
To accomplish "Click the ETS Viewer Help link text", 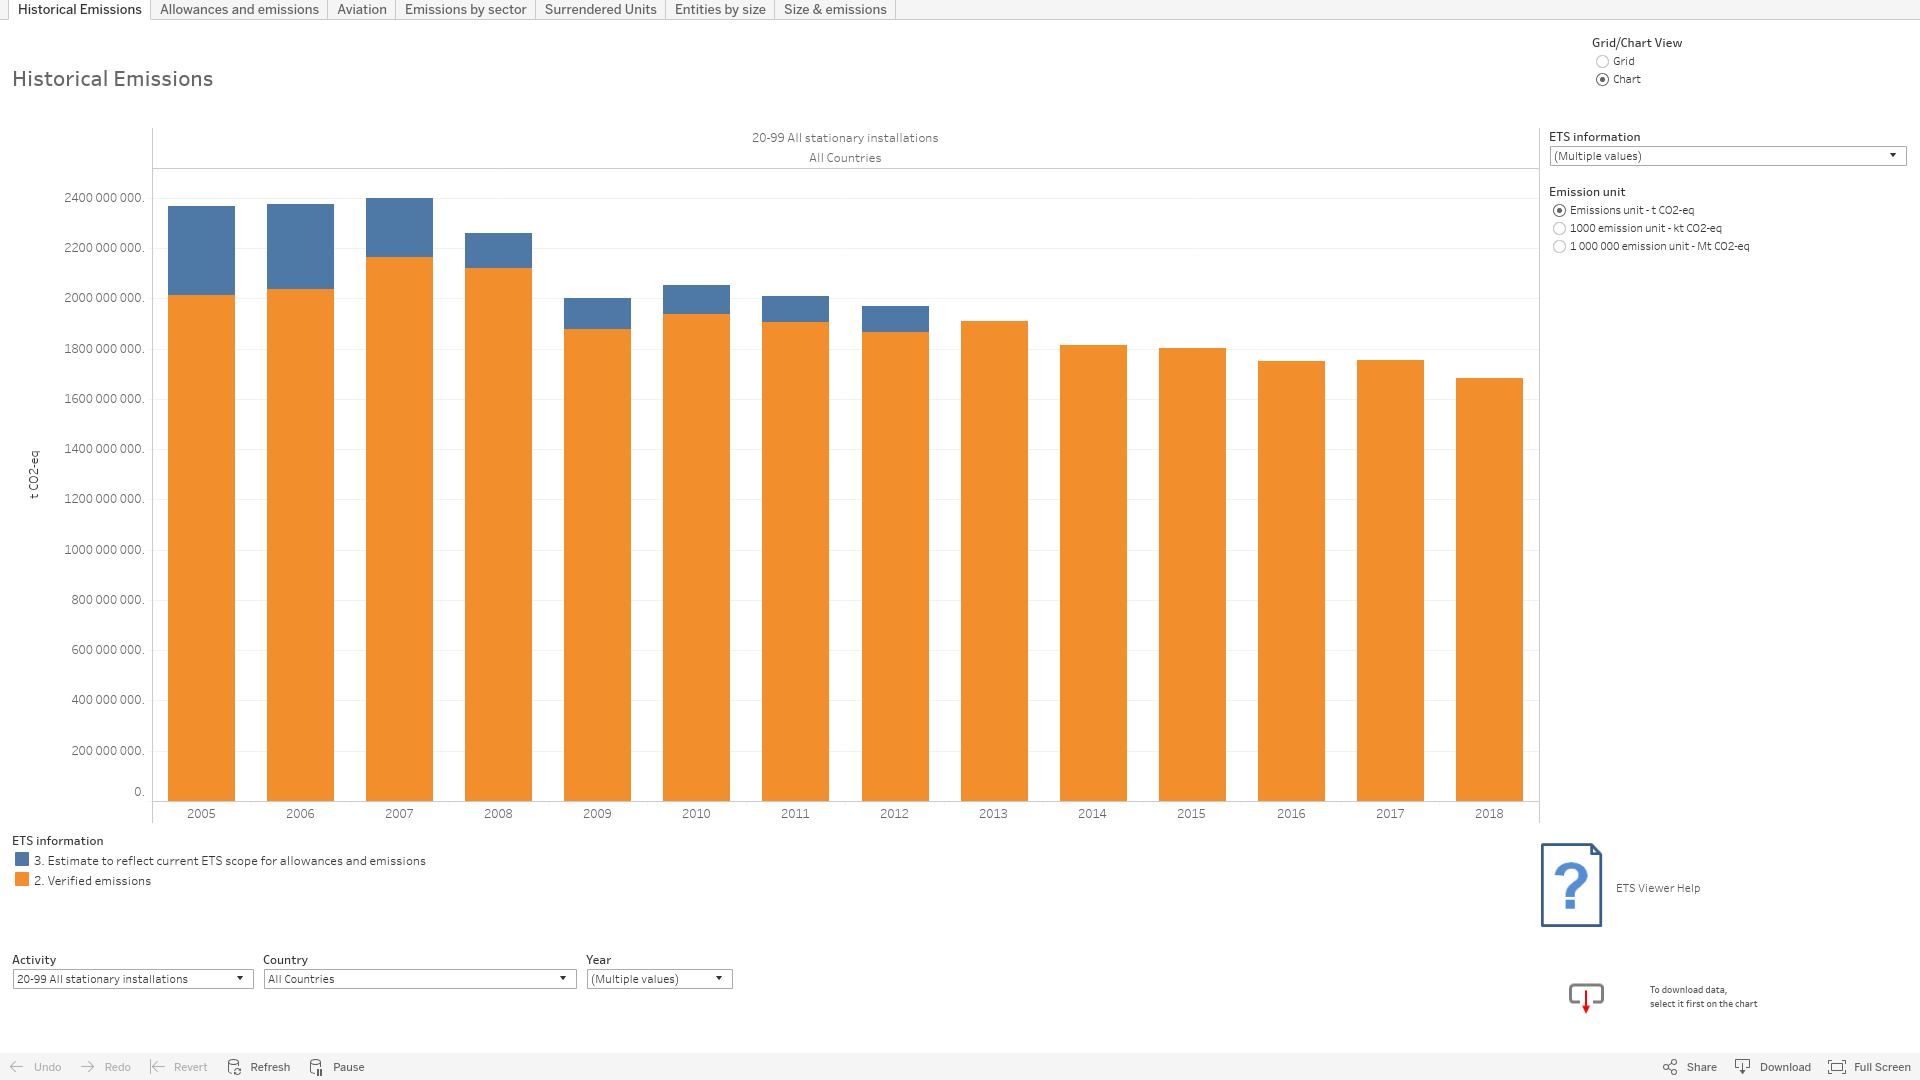I will [1657, 888].
